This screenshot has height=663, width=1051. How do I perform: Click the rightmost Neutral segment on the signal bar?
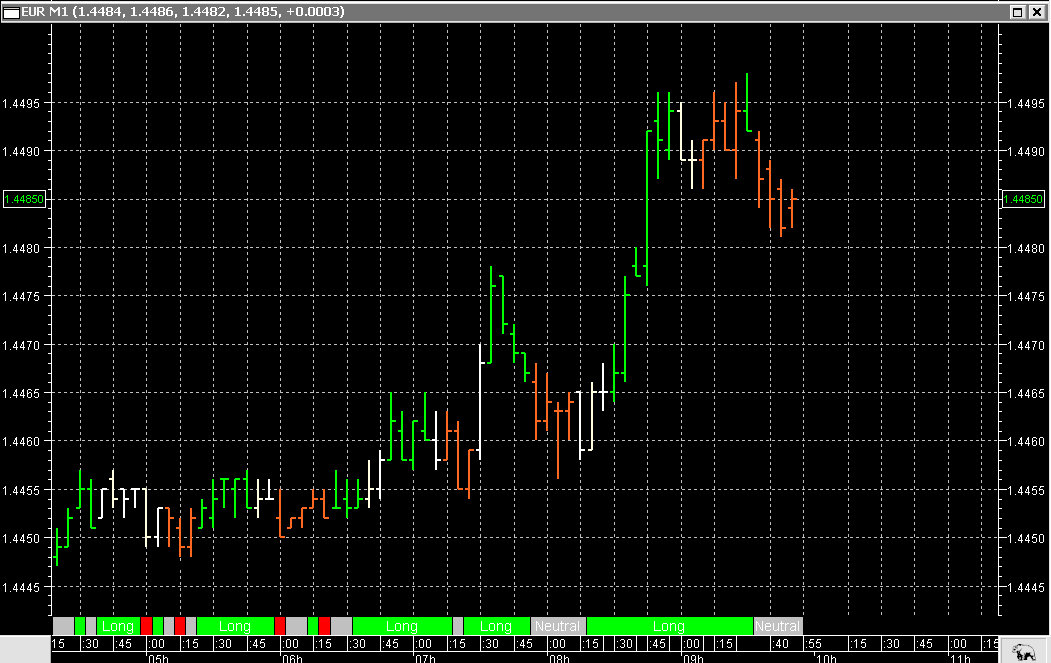point(777,626)
